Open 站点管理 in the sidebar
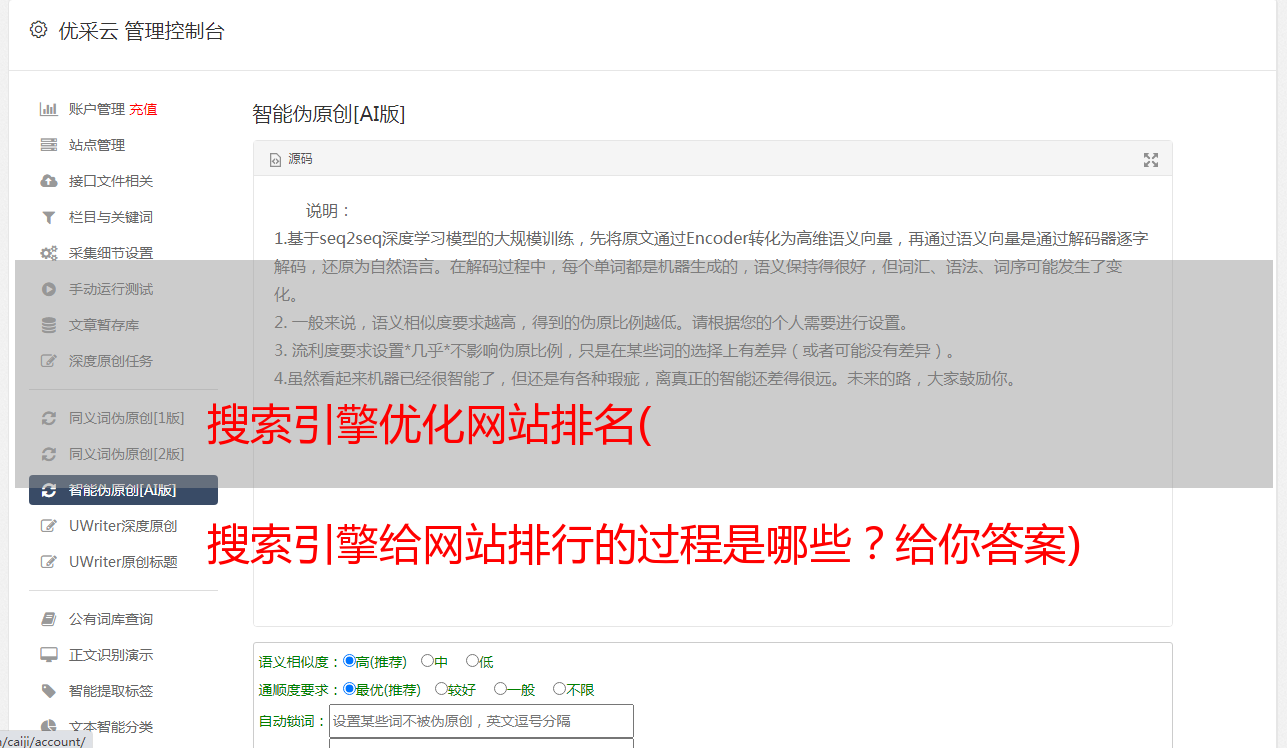1287x748 pixels. pyautogui.click(x=97, y=145)
